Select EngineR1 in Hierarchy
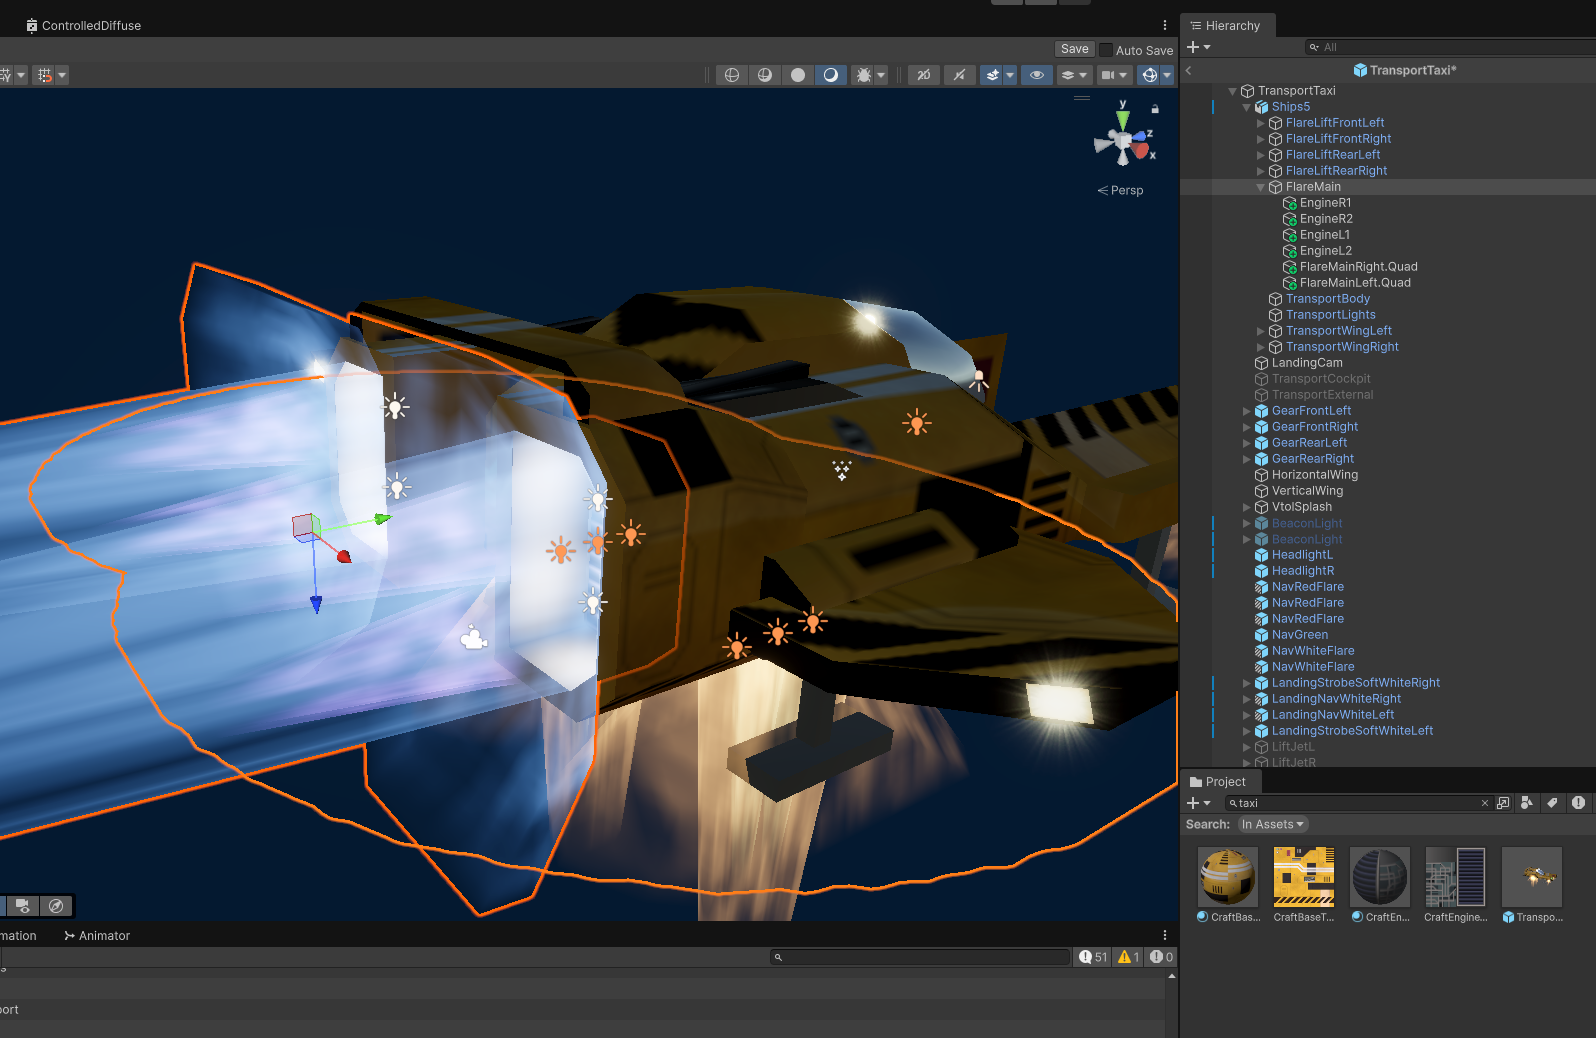 tap(1325, 203)
